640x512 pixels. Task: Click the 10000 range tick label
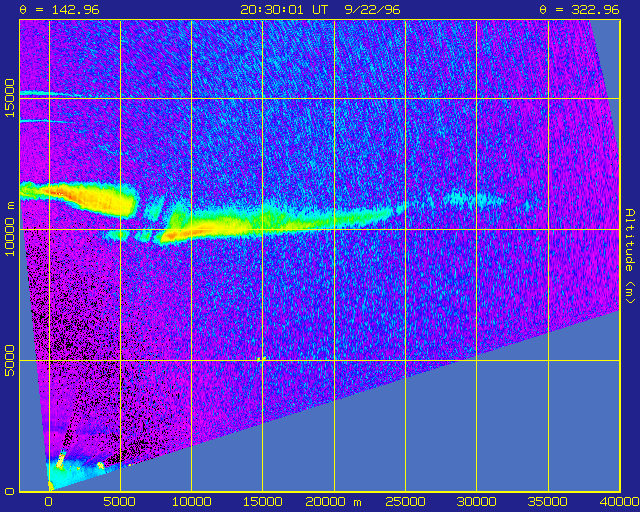point(191,502)
